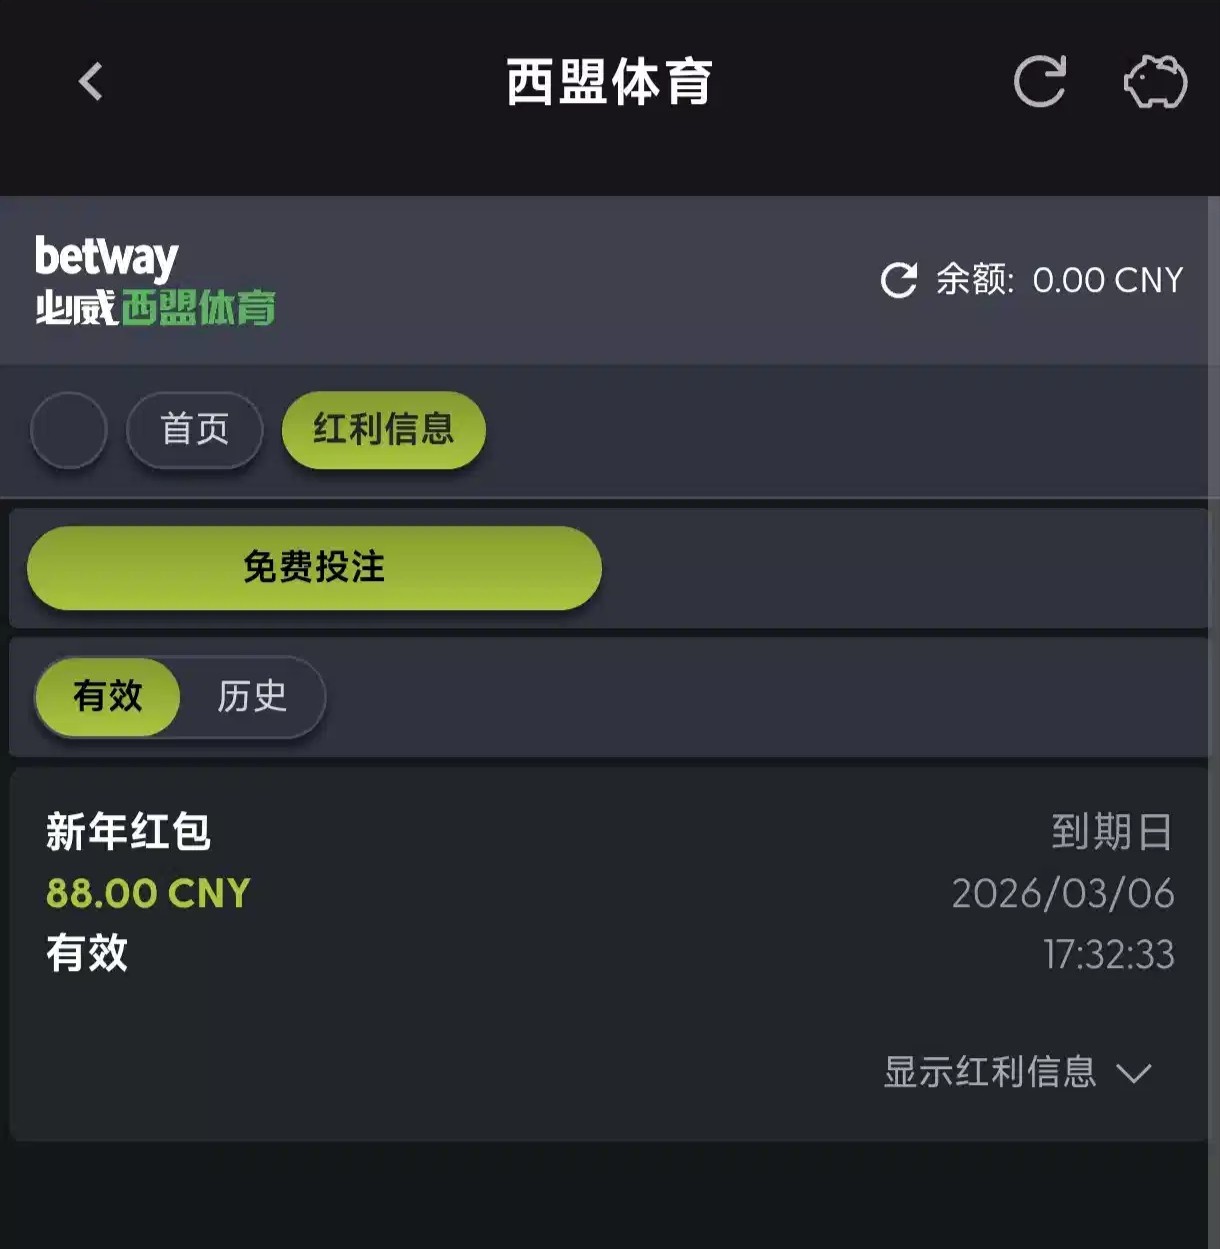Tap the back arrow in header
1220x1249 pixels.
tap(91, 82)
